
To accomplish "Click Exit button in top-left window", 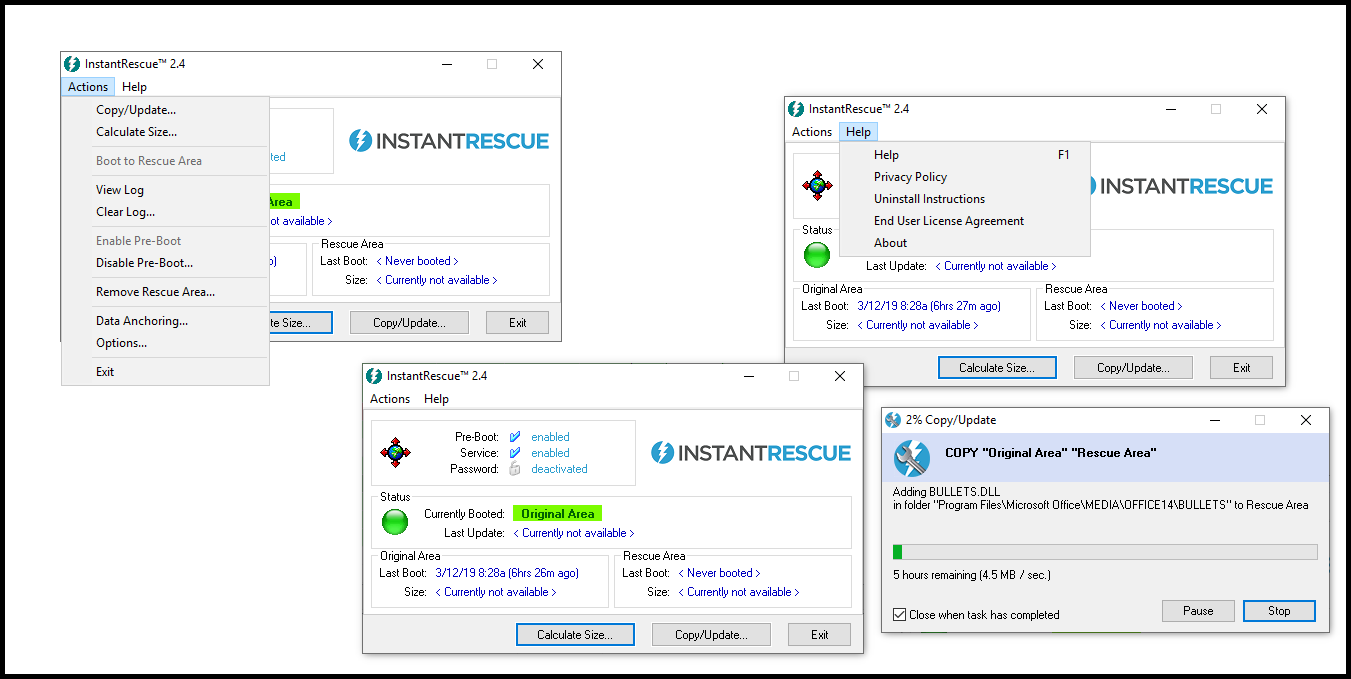I will pyautogui.click(x=517, y=323).
